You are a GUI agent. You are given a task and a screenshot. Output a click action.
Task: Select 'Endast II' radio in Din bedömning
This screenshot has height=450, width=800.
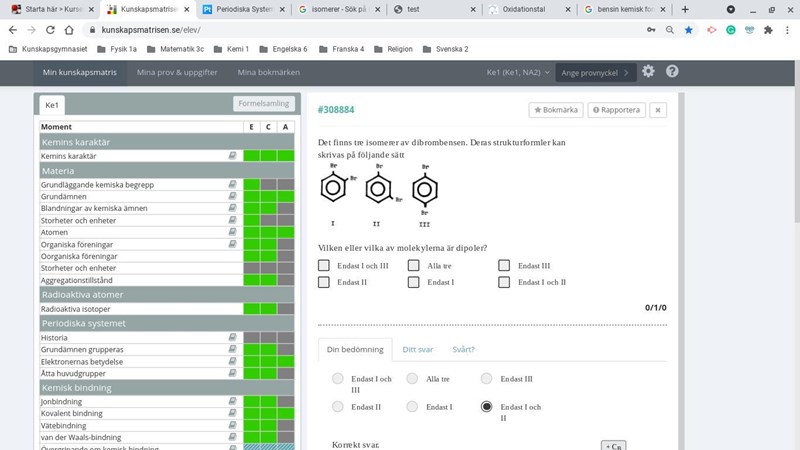click(338, 407)
